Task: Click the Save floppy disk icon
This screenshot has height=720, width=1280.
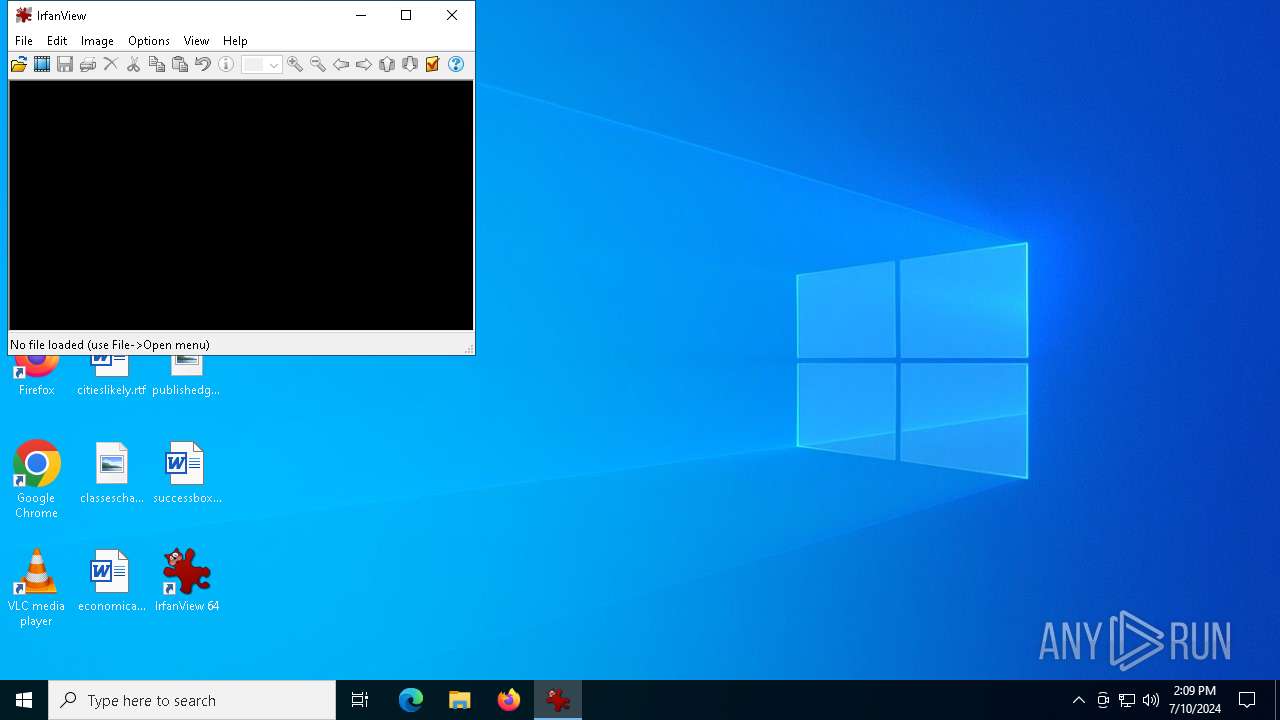Action: 65,64
